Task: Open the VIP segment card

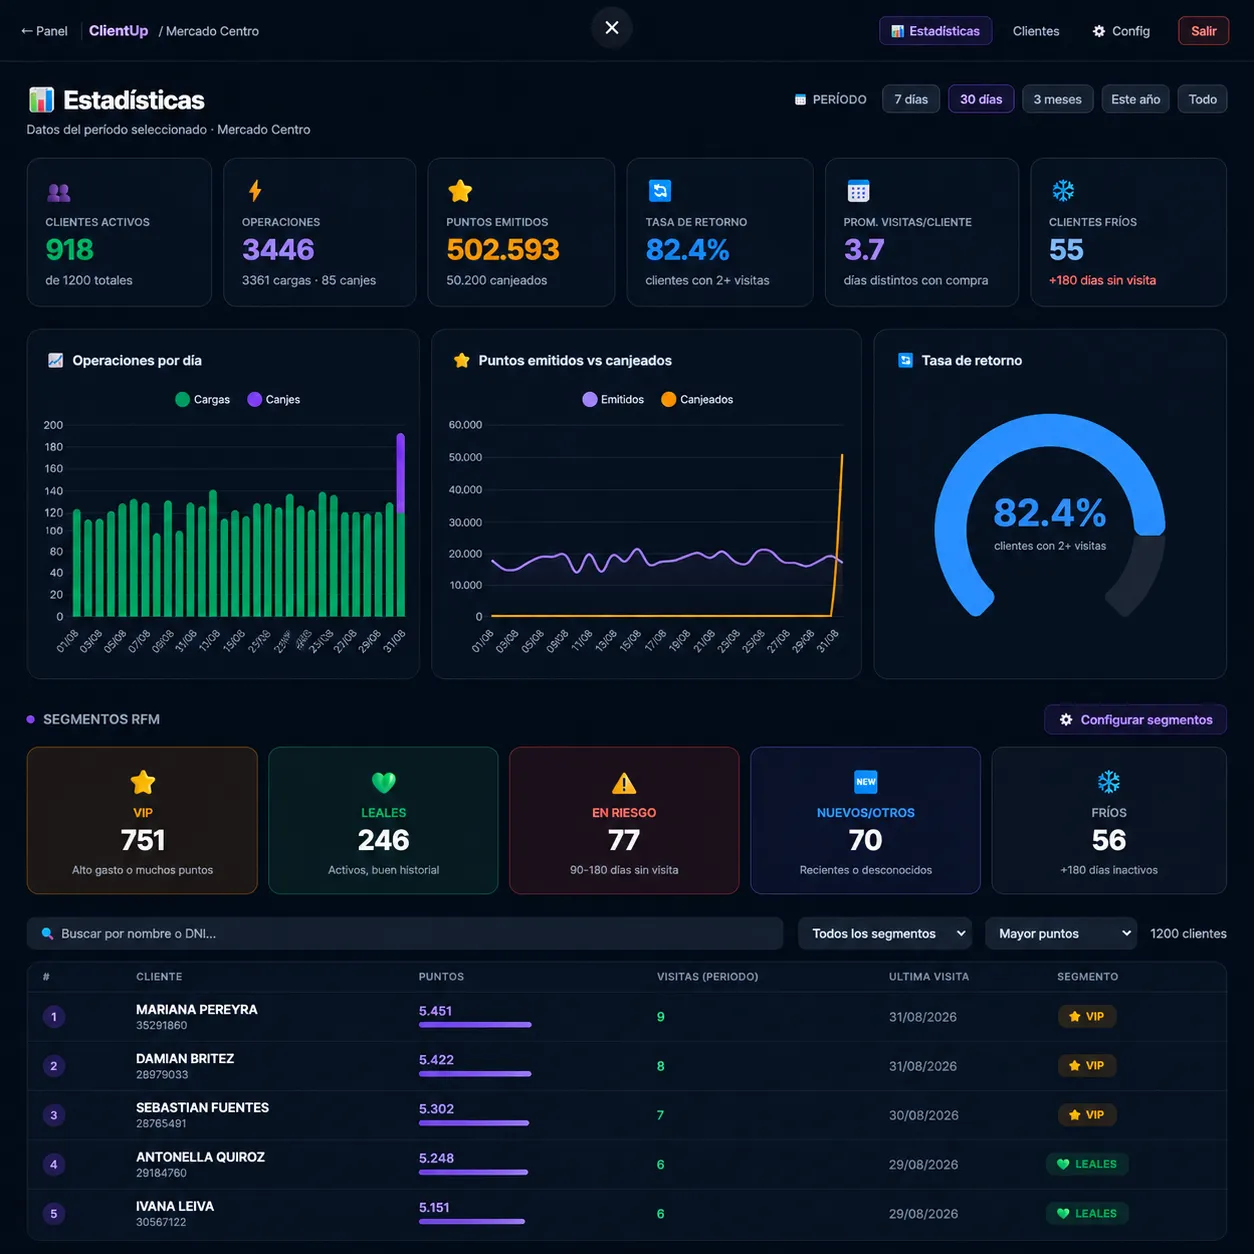Action: (142, 820)
